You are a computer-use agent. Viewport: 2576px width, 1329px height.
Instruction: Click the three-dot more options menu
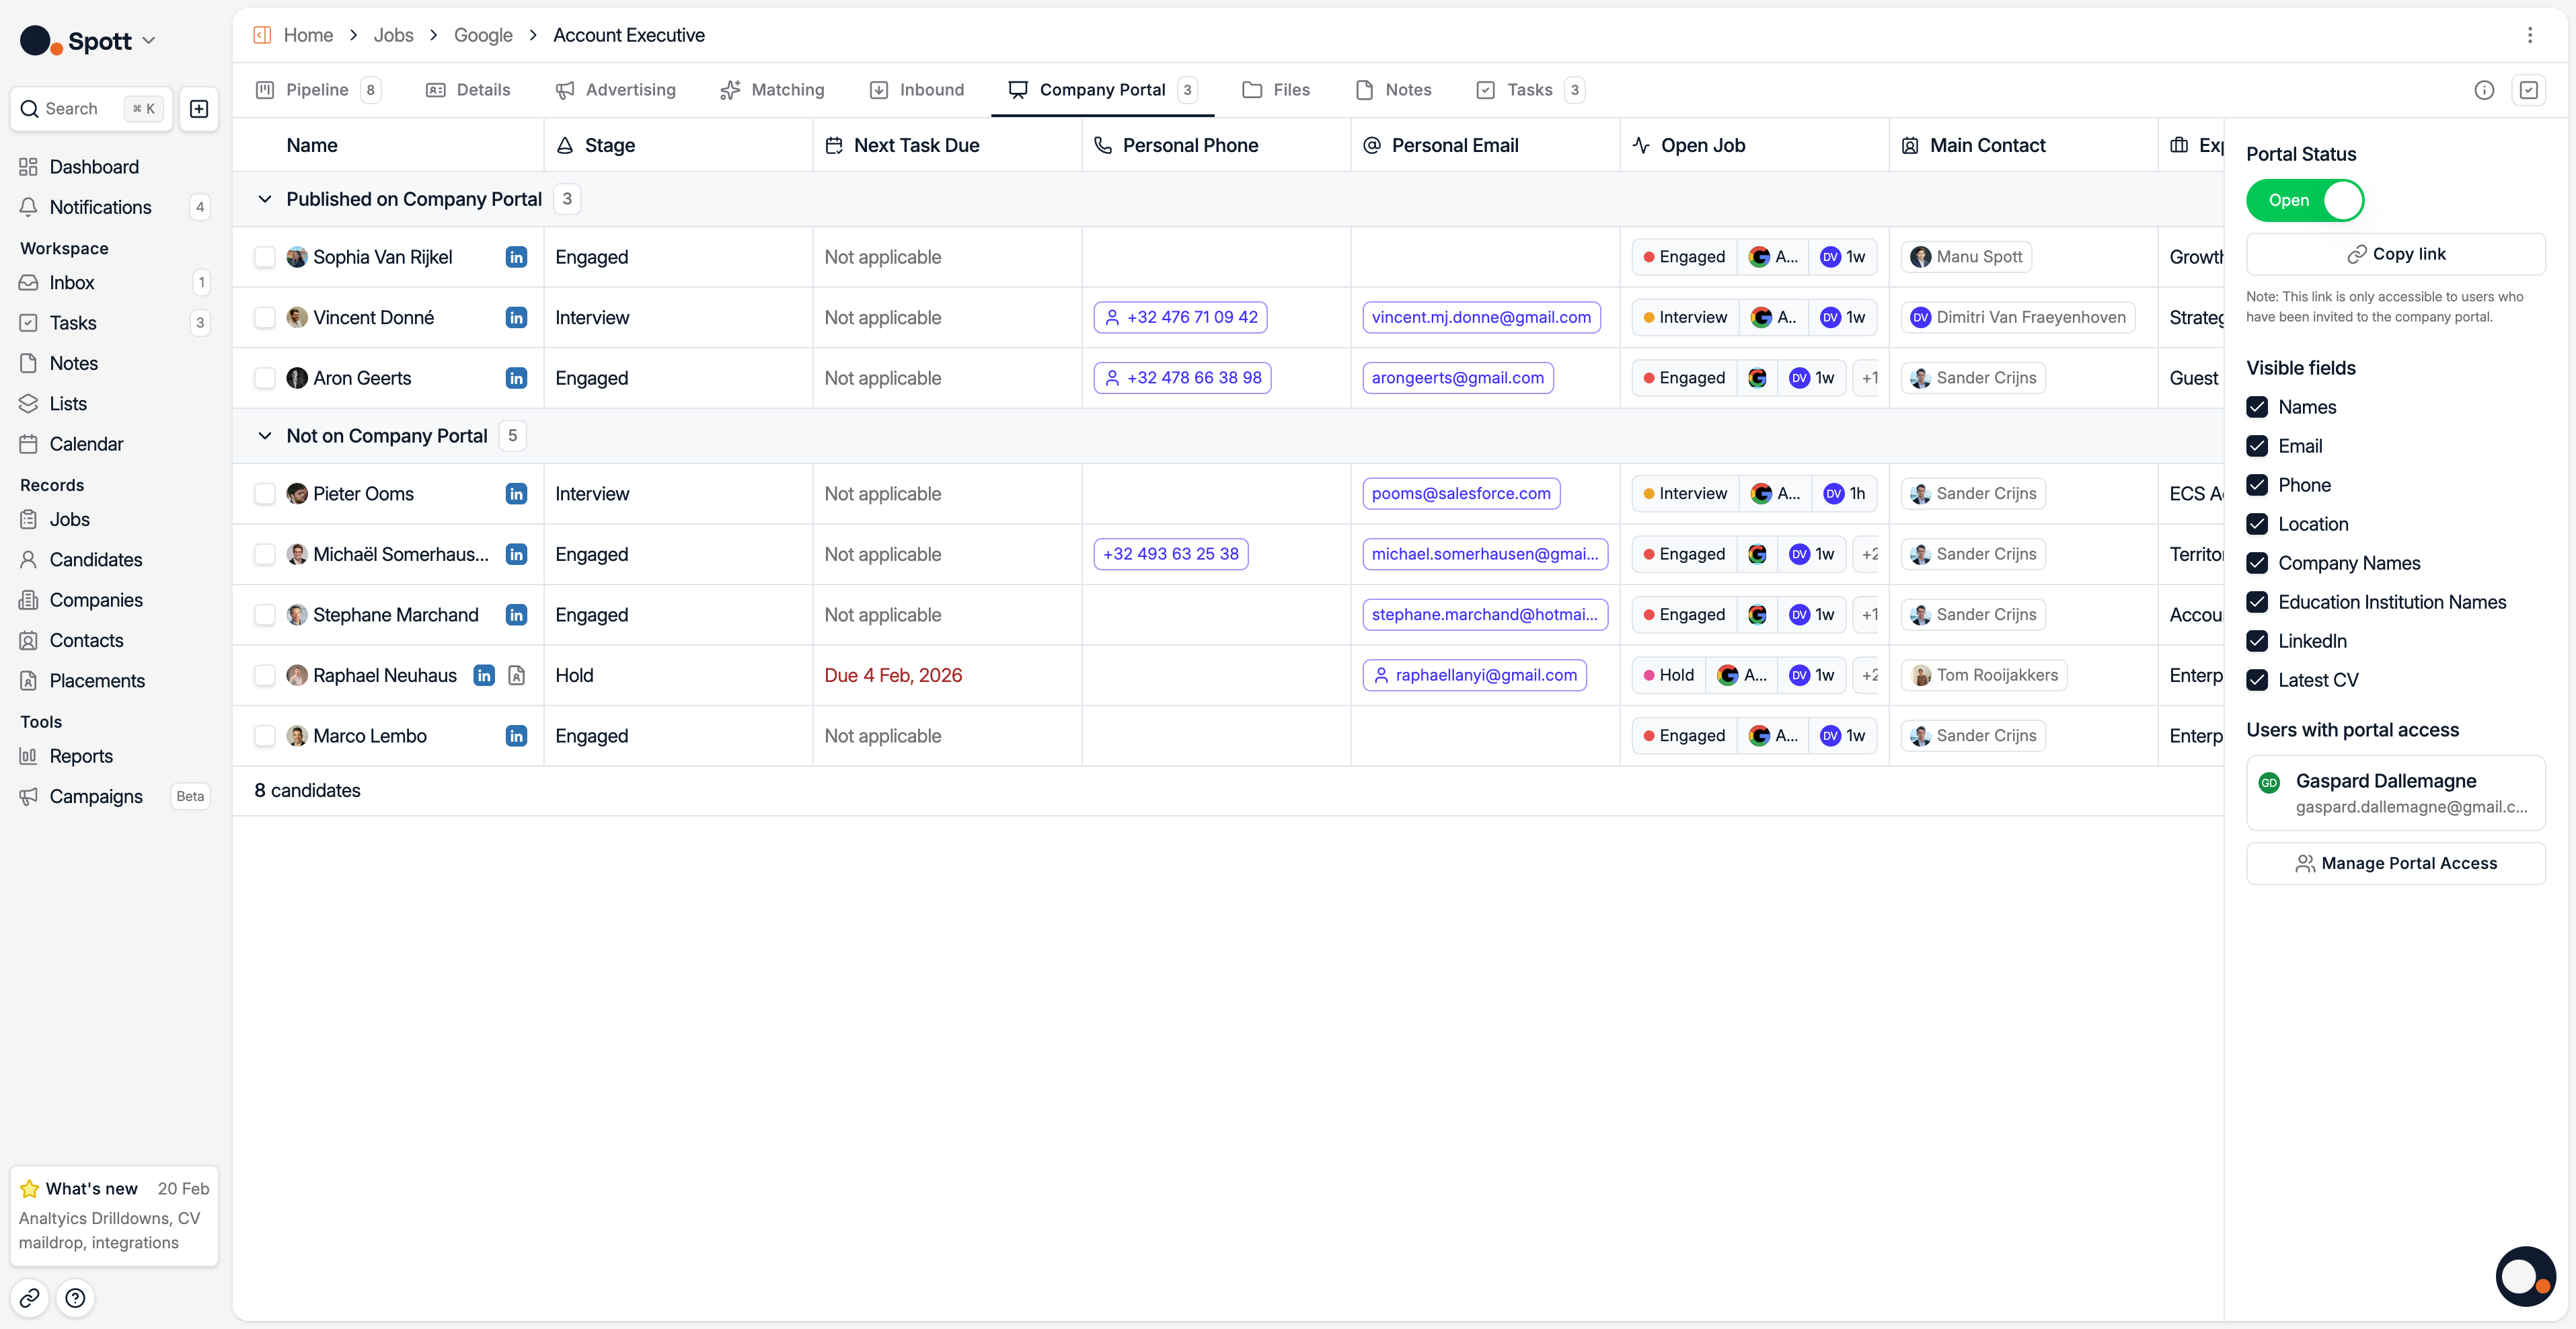click(x=2530, y=35)
